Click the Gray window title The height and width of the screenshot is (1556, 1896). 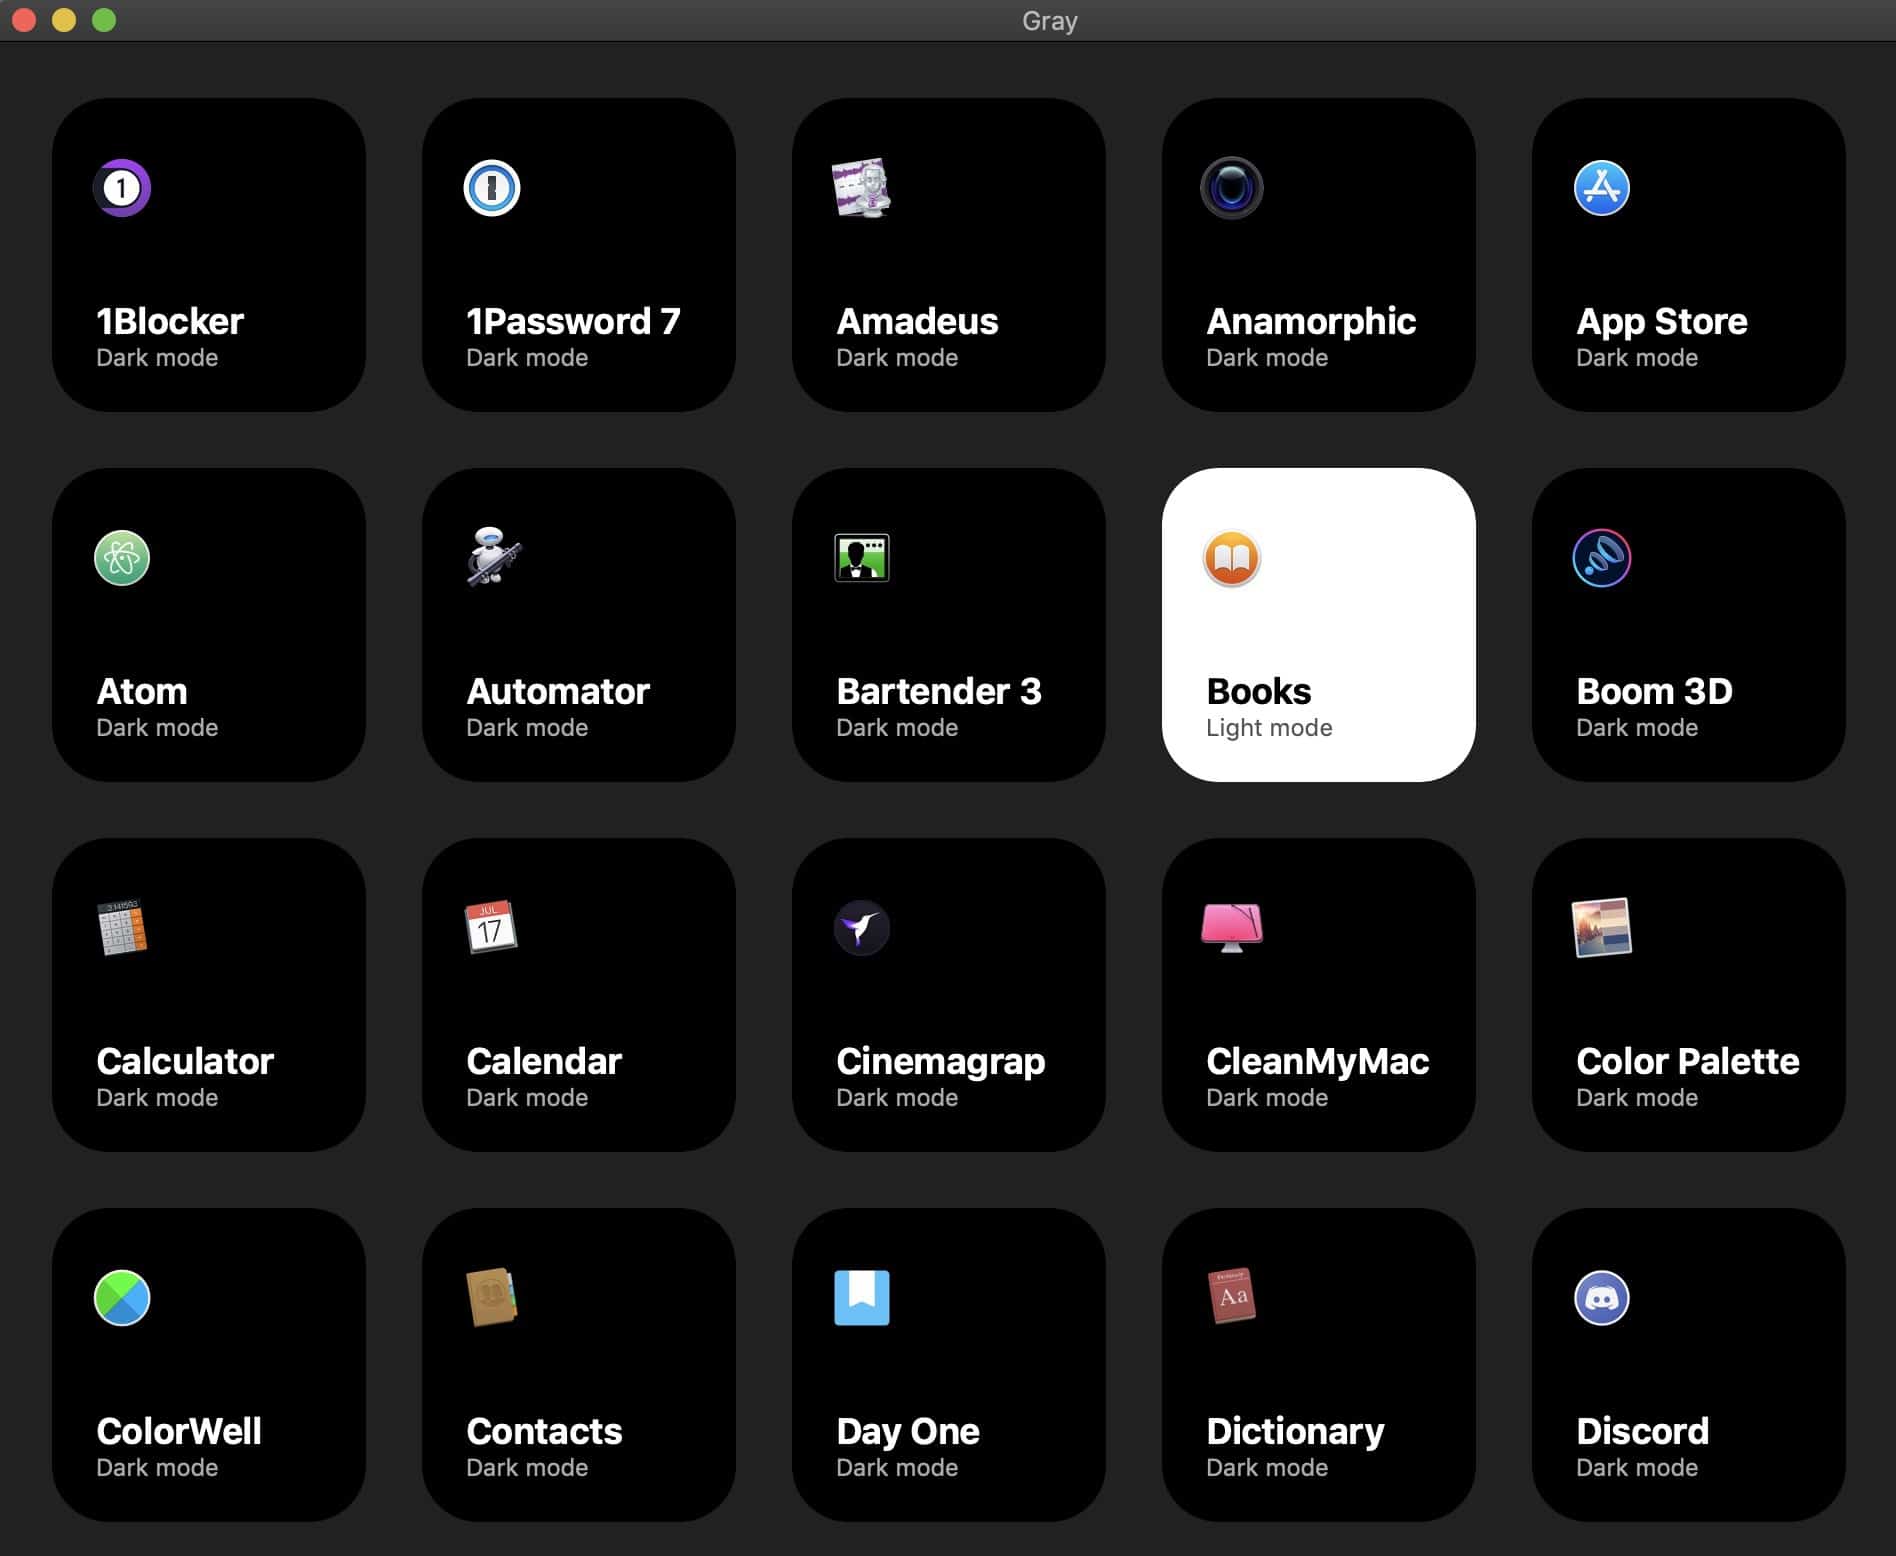coord(1049,21)
